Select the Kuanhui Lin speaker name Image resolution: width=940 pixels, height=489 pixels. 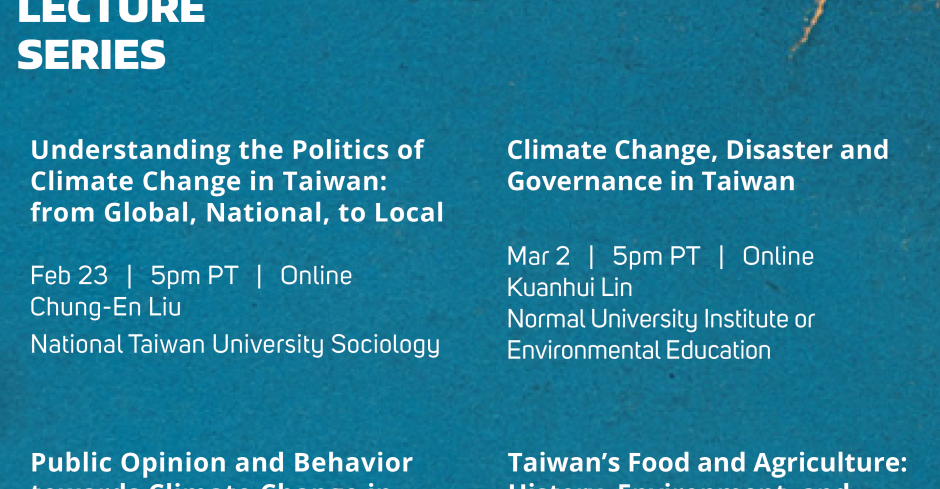point(570,288)
